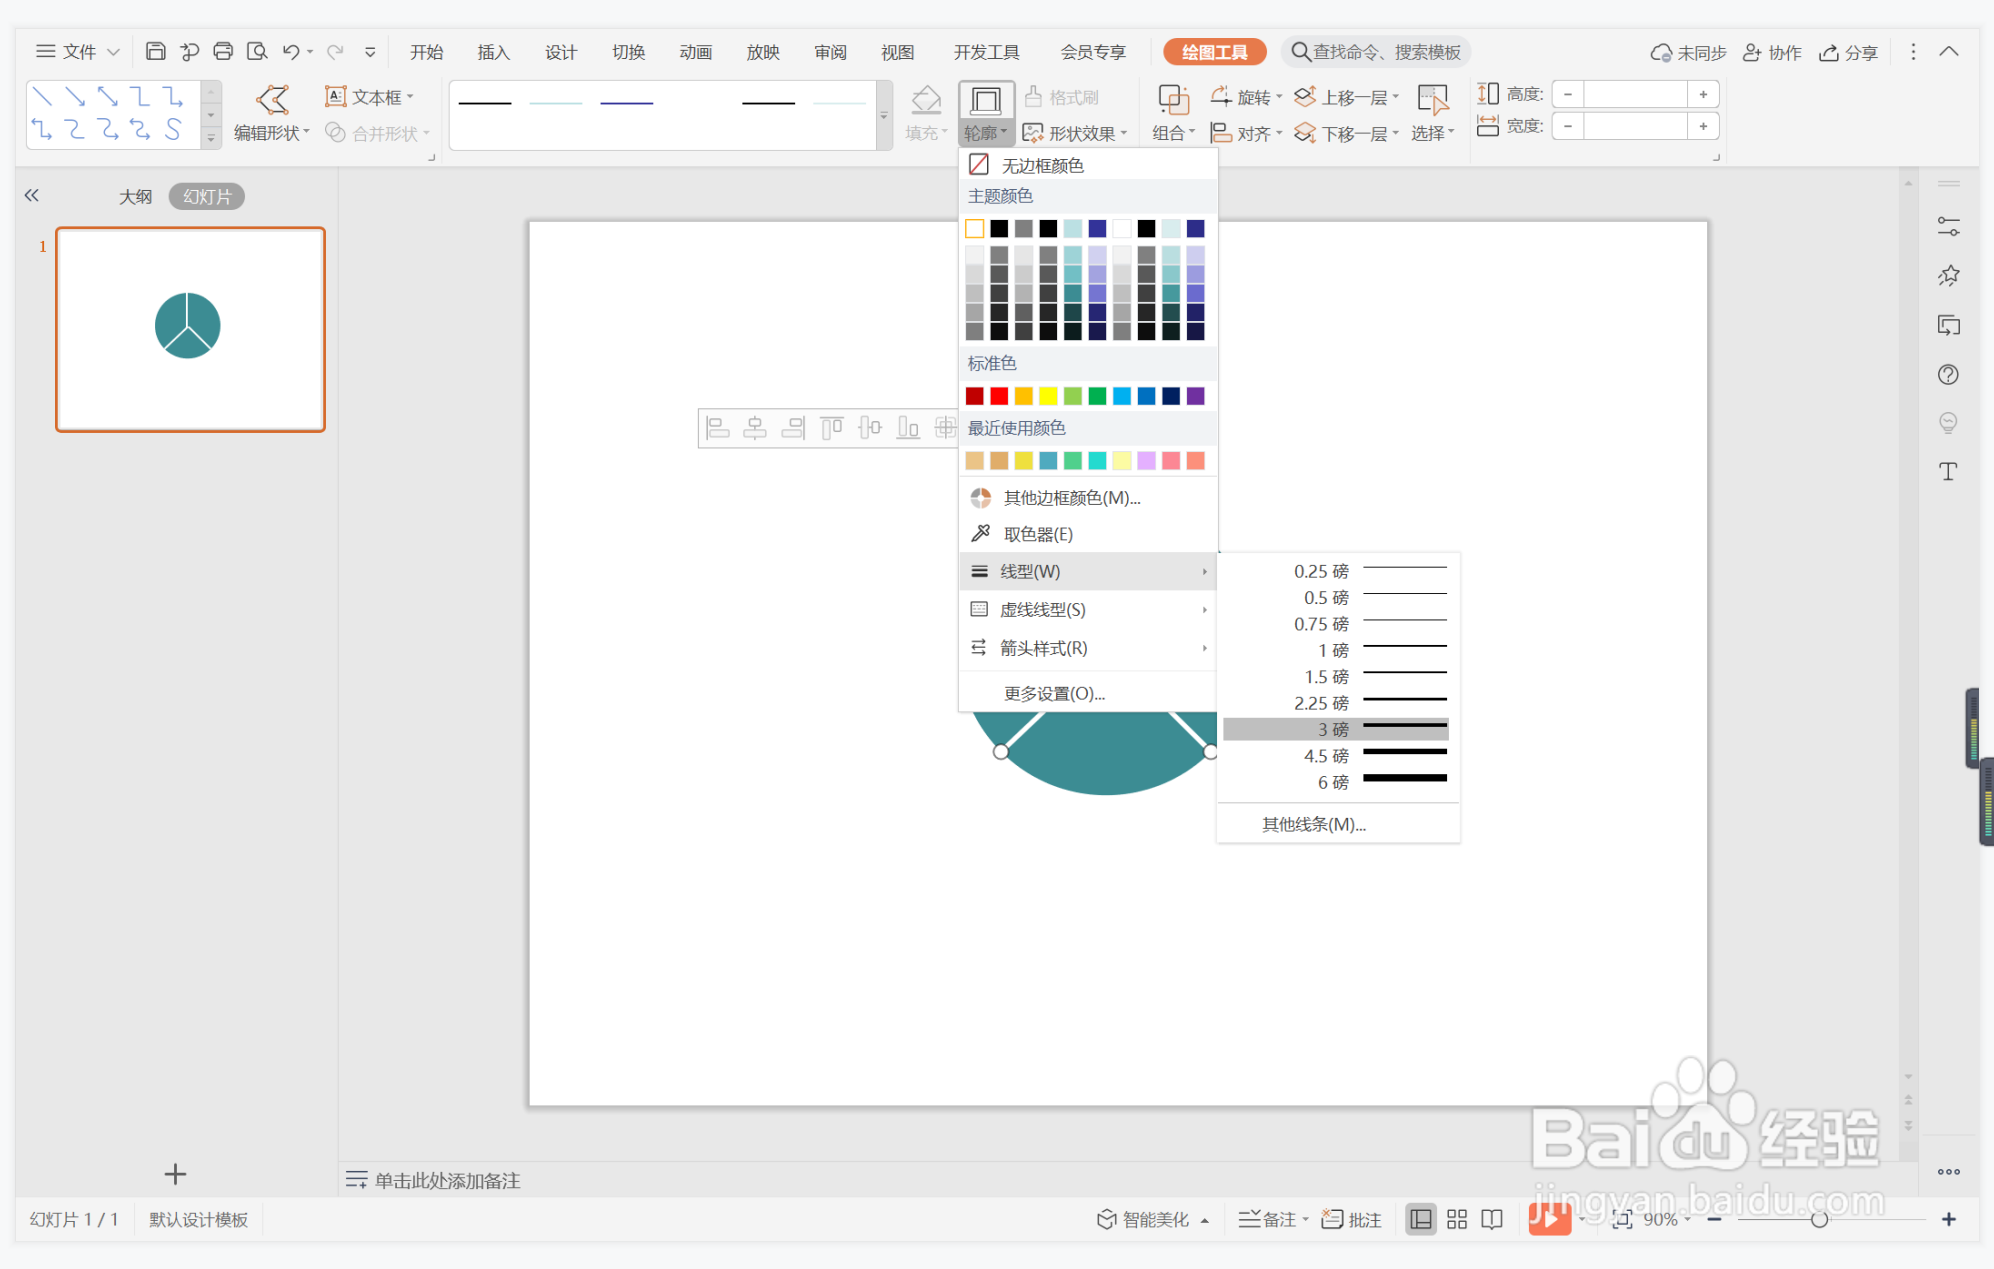Open the 视图 ribbon tab
Viewport: 1994px width, 1269px height.
click(x=897, y=52)
